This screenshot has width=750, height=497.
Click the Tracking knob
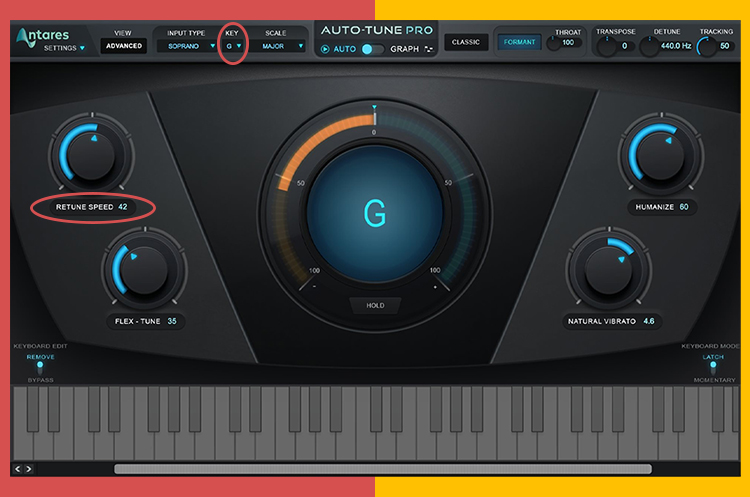pyautogui.click(x=706, y=46)
